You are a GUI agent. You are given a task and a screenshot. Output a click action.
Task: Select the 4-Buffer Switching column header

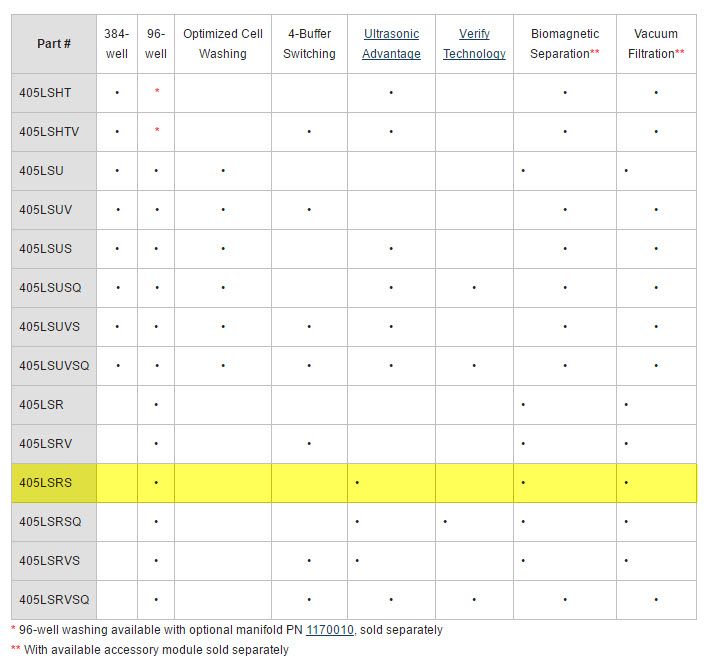point(309,44)
